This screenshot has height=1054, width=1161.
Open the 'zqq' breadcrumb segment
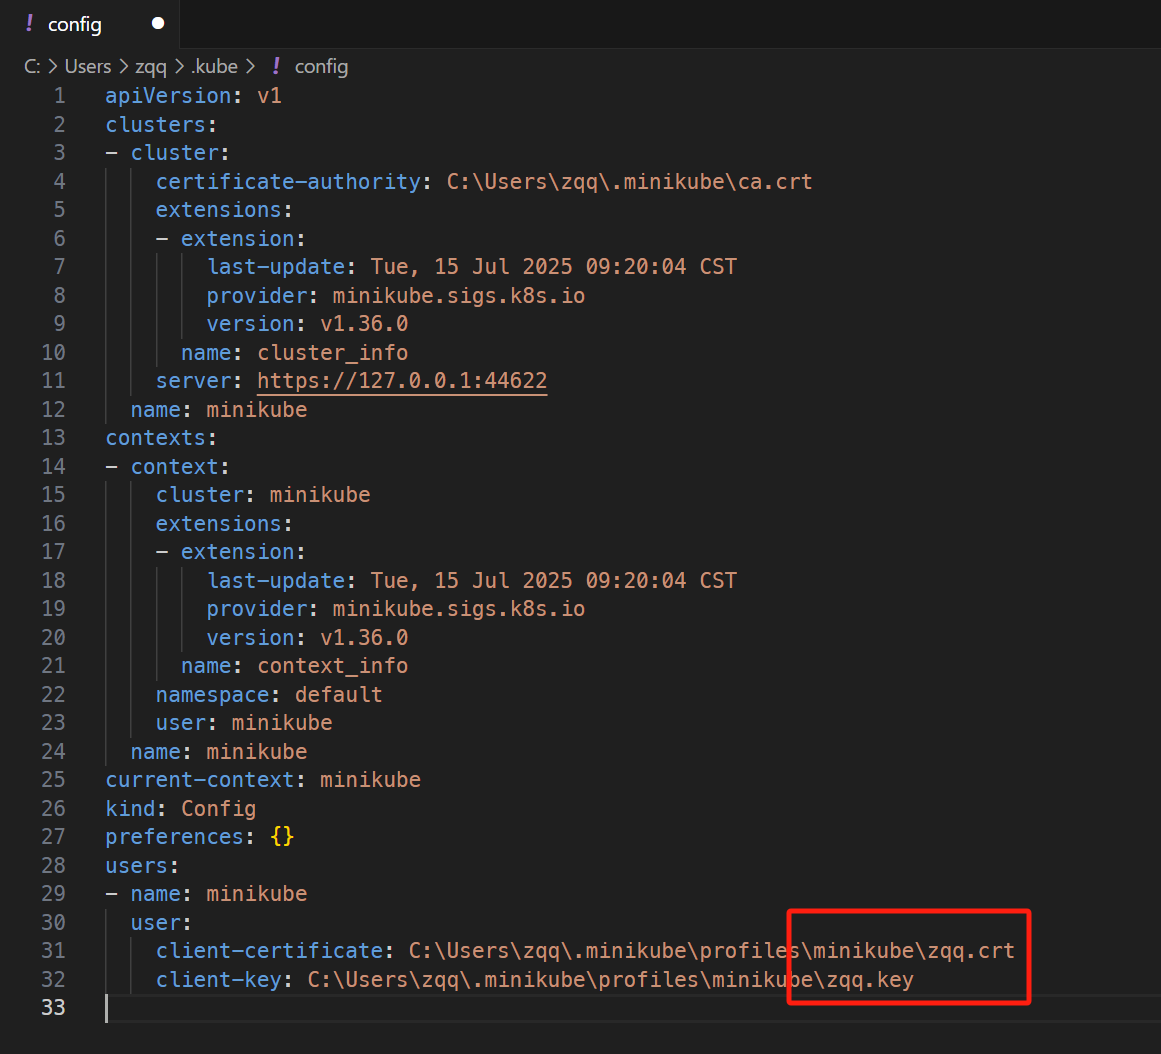[152, 67]
